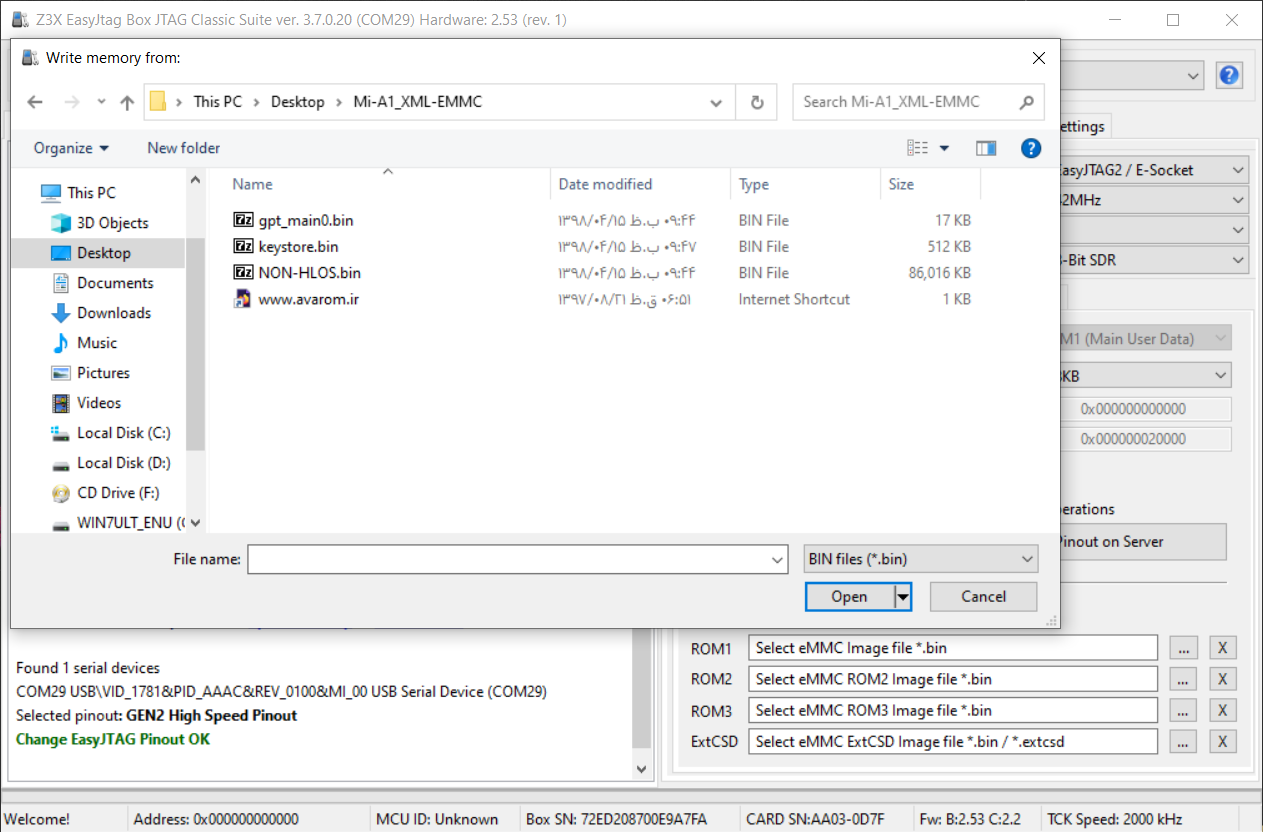Change the file view layout icon
This screenshot has width=1263, height=832.
click(x=917, y=148)
